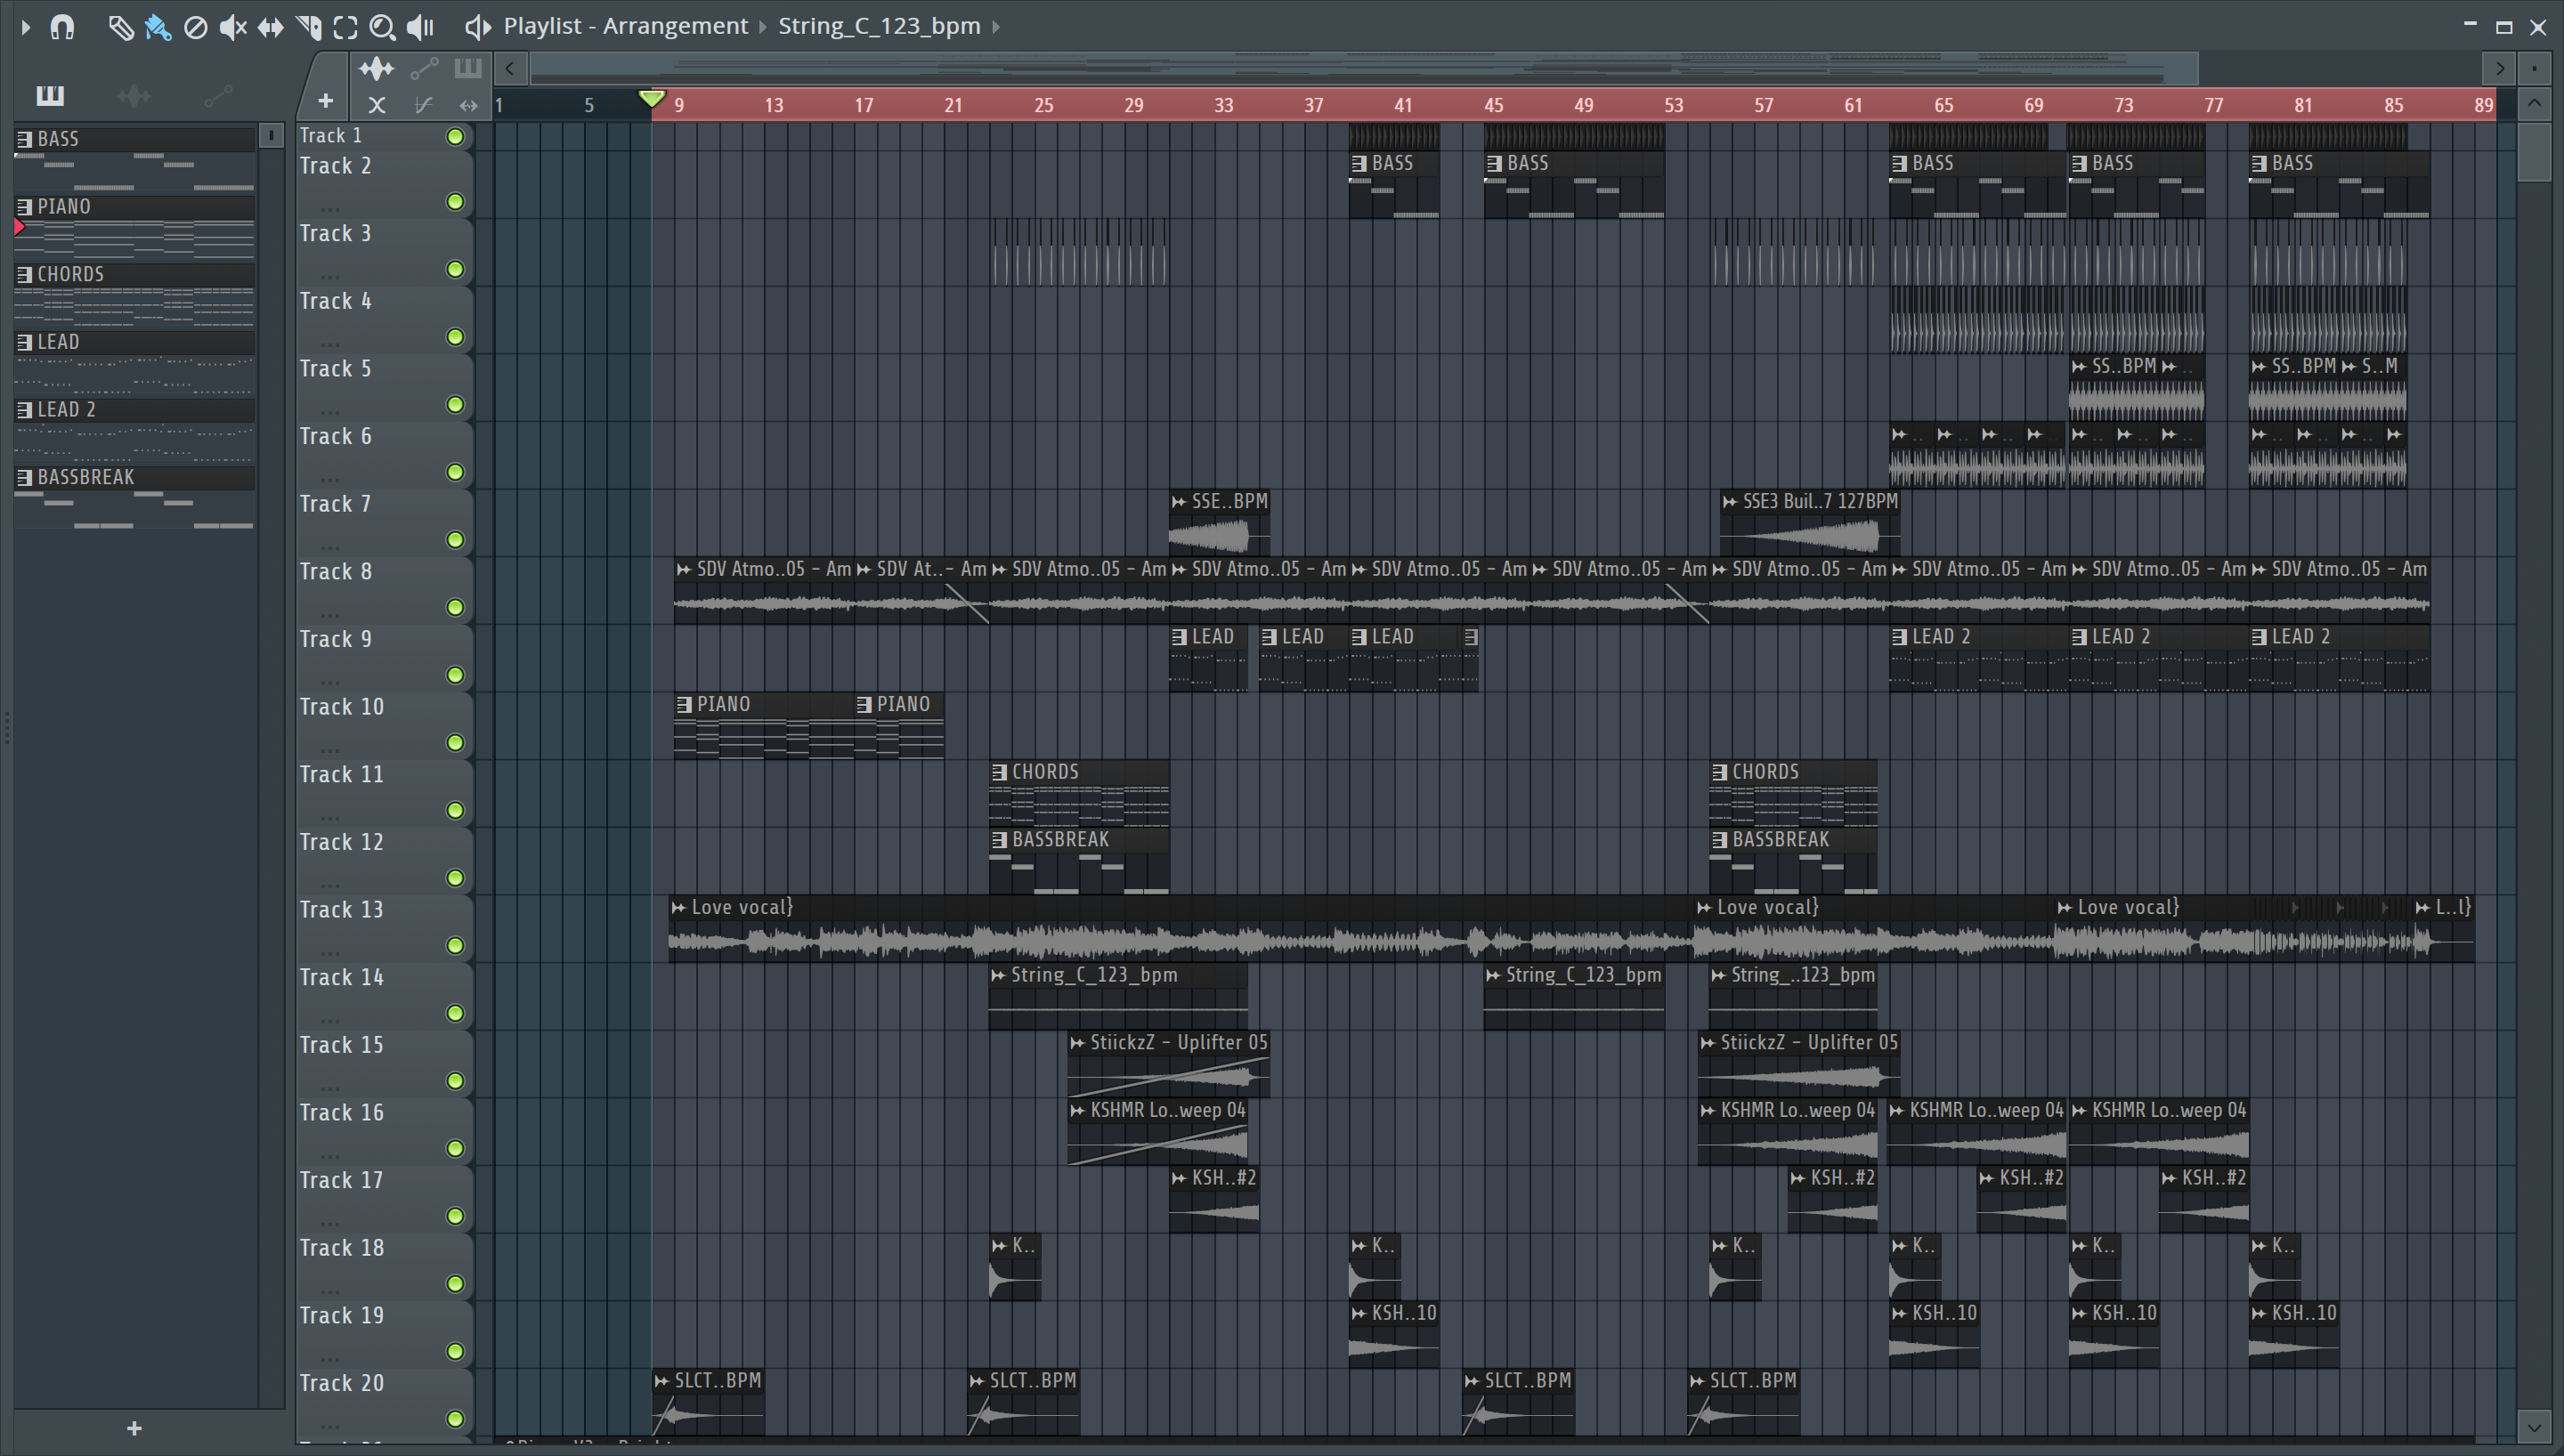Viewport: 2564px width, 1456px height.
Task: Click the vertical scrollbar thumb
Action: [x=2534, y=151]
